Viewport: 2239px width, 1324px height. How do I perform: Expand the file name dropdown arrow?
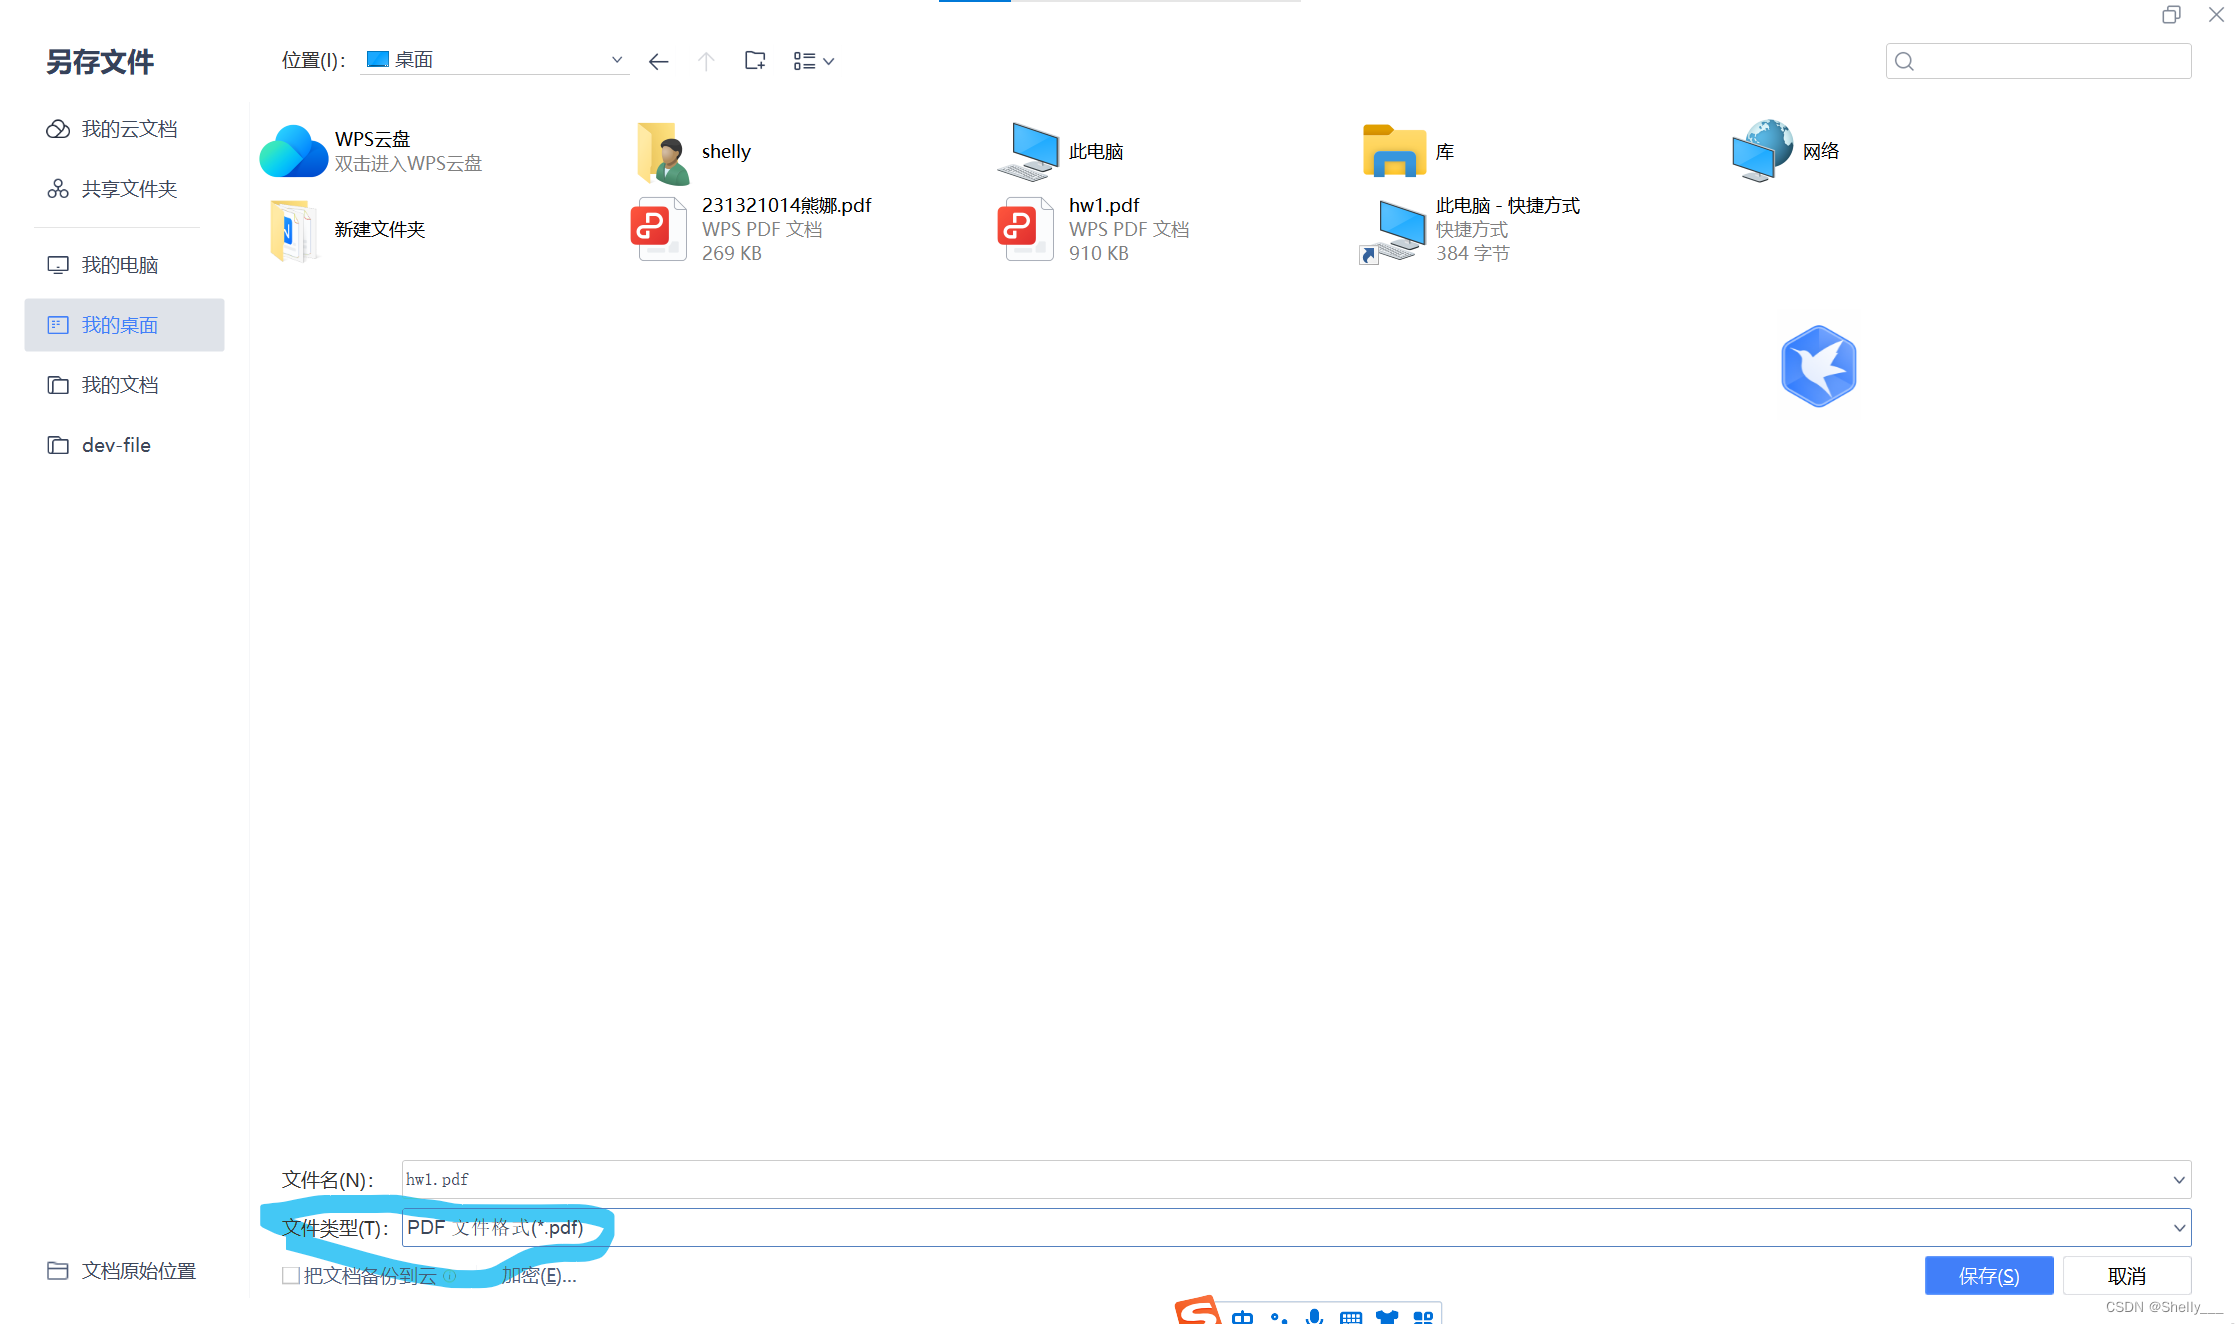pos(2178,1180)
